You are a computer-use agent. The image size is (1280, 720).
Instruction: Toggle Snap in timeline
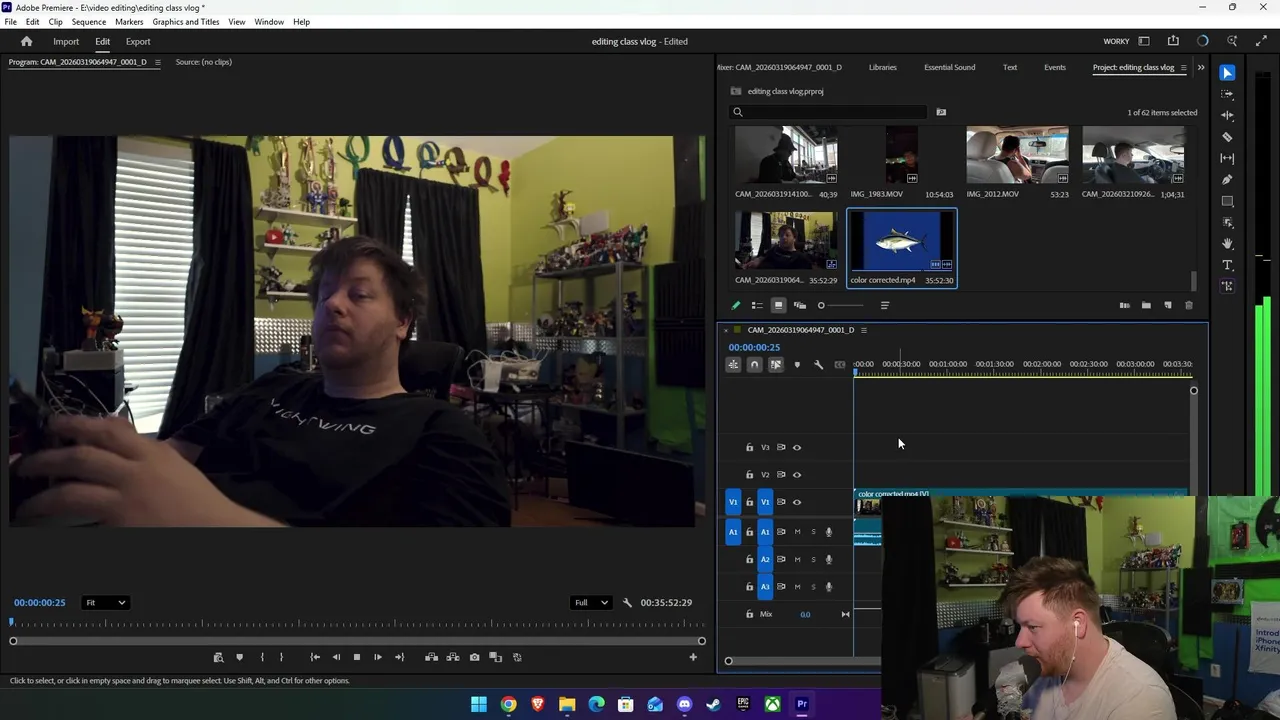(754, 365)
